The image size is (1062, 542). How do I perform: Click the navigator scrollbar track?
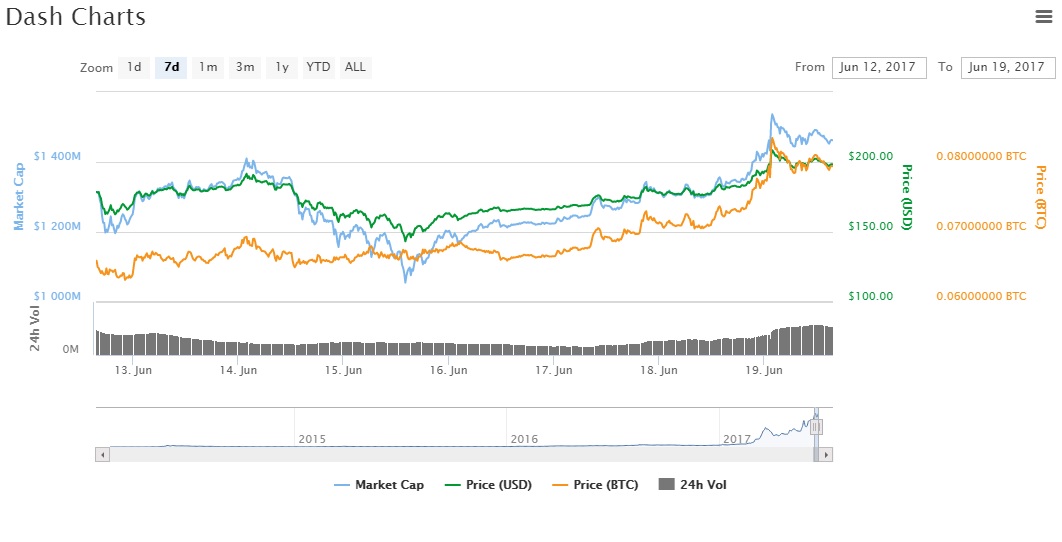461,455
